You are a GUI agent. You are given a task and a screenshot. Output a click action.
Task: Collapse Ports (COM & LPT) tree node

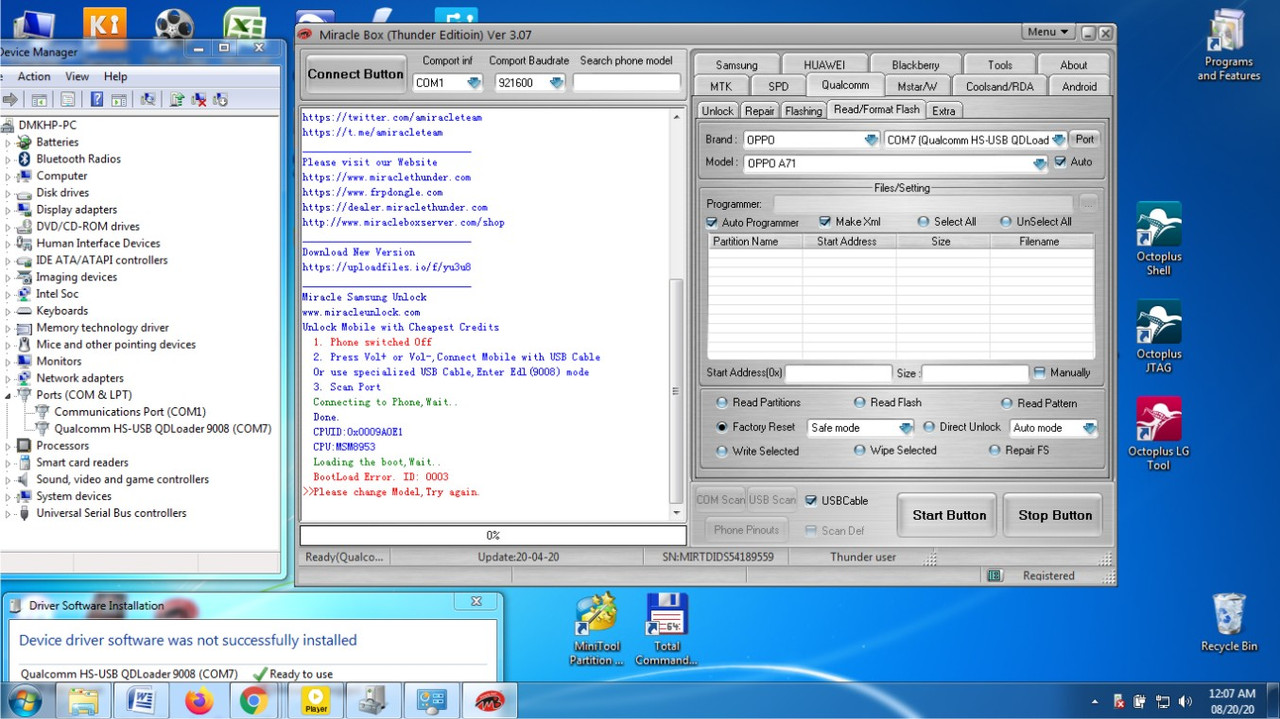pos(9,395)
